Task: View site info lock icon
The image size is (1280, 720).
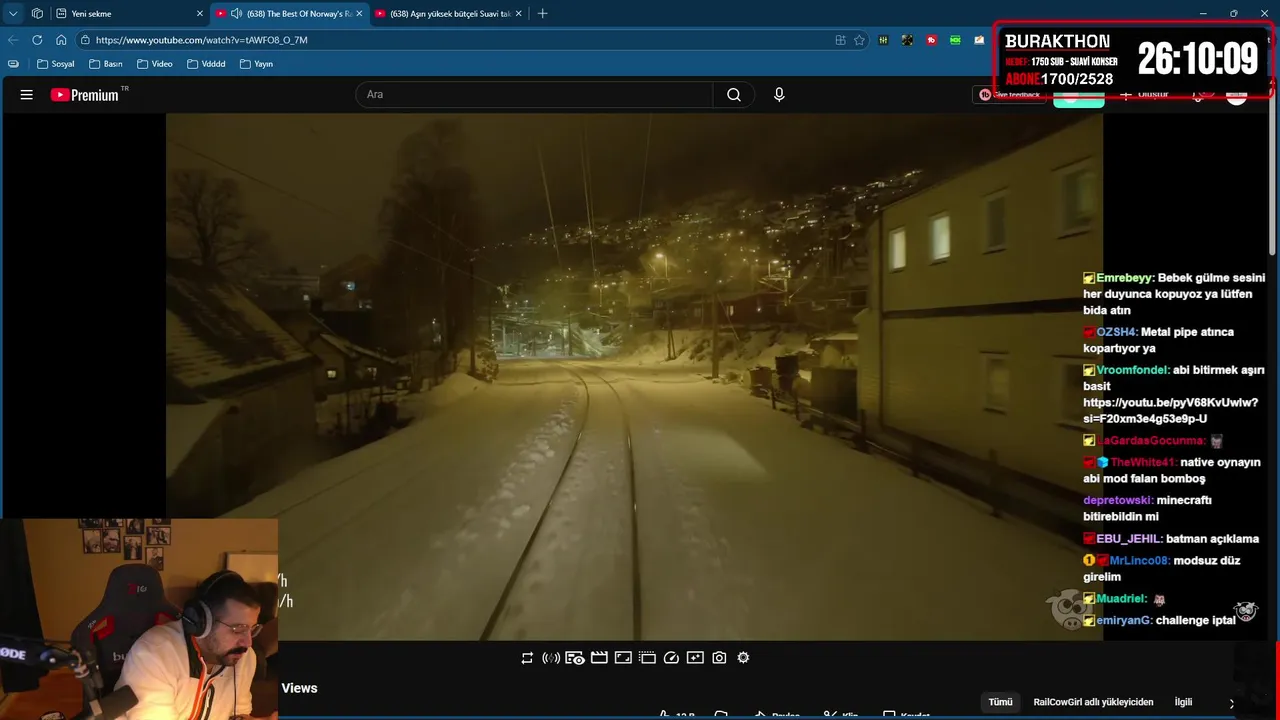Action: 86,40
